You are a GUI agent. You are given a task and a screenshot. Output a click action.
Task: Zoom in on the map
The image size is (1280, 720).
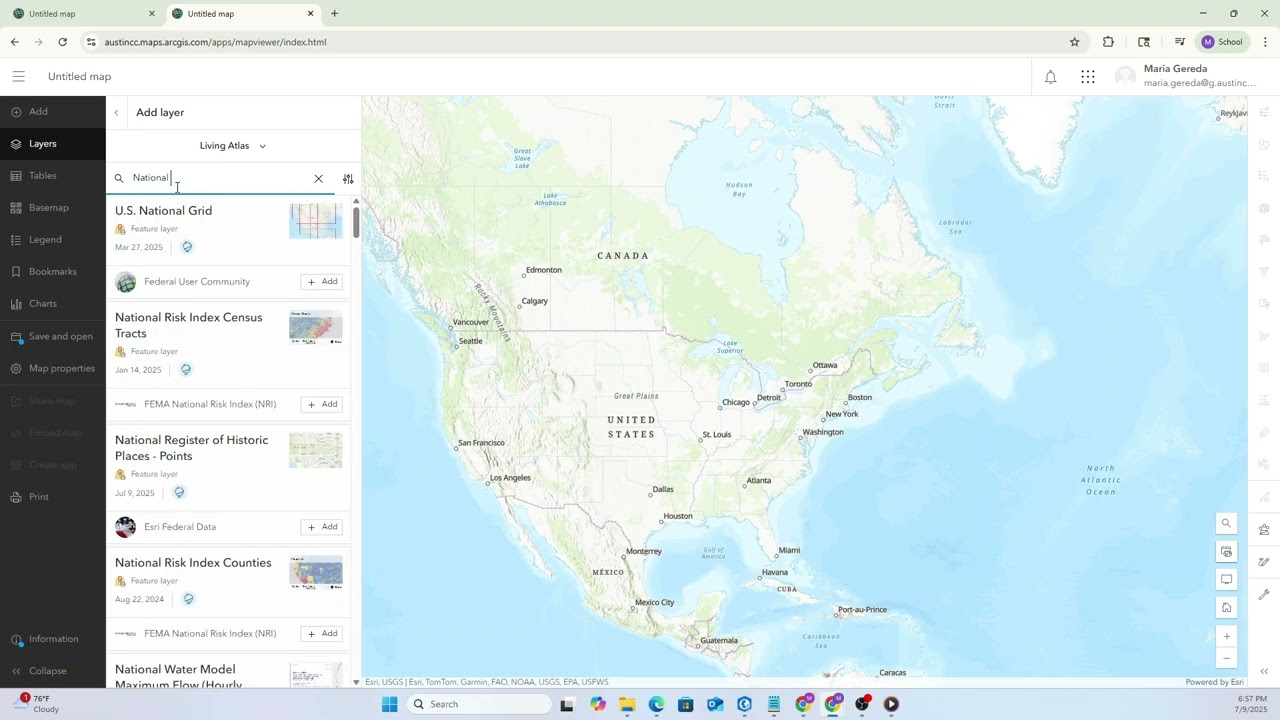(1226, 636)
